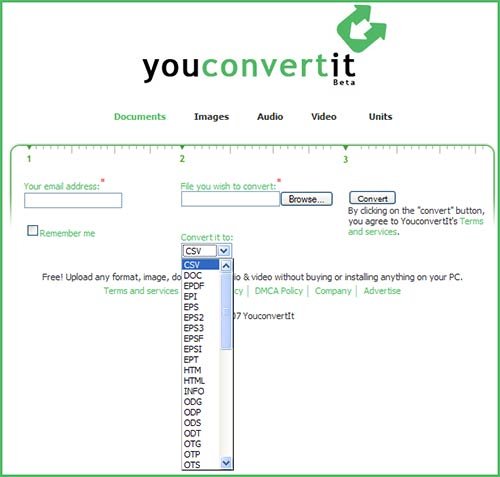Click the green recycle arrows logo icon

(x=362, y=28)
